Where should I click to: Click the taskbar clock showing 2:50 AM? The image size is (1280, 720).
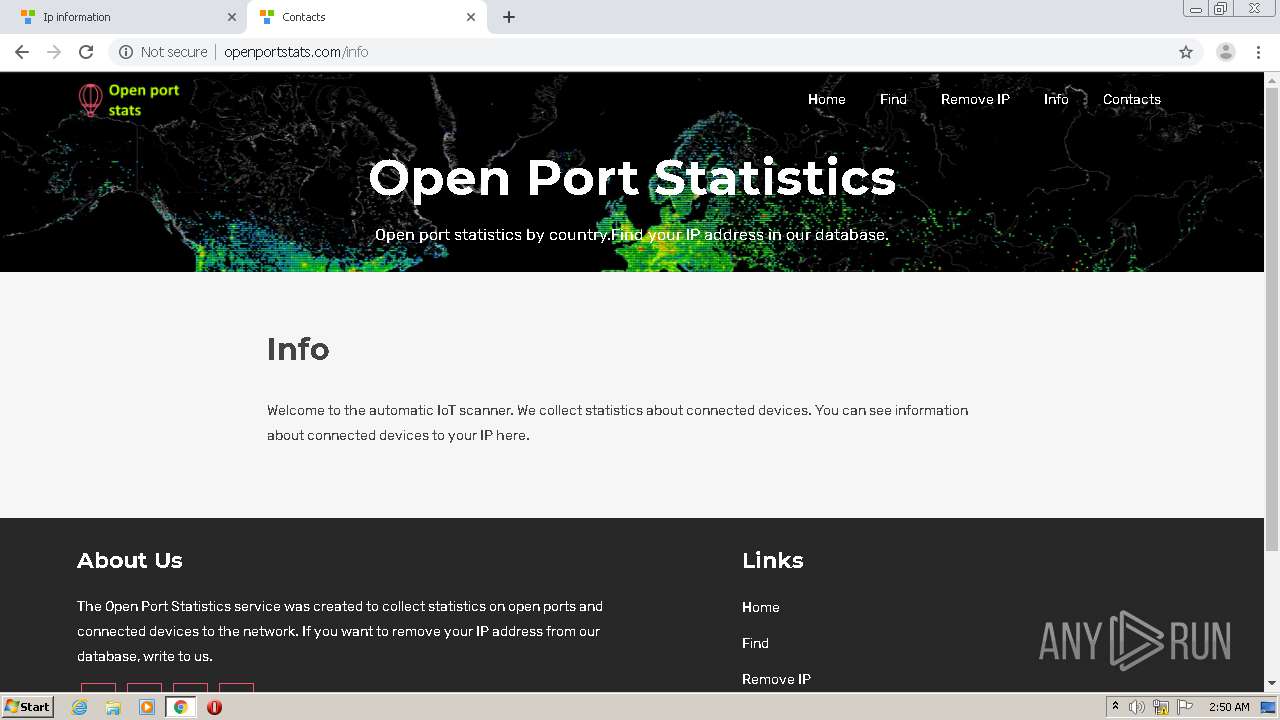click(1229, 707)
